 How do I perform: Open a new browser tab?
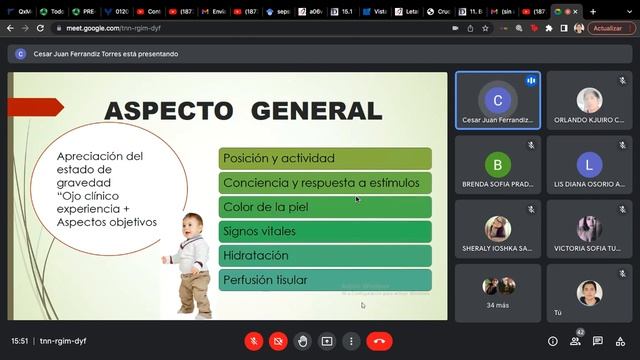click(593, 12)
